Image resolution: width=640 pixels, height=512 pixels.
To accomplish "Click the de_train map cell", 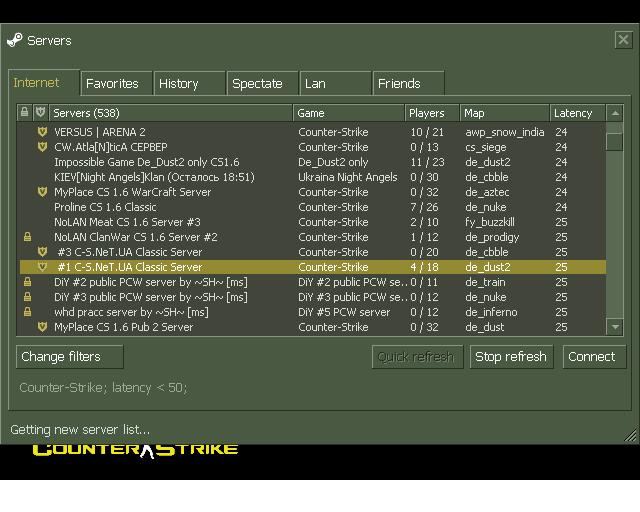I will click(x=485, y=282).
